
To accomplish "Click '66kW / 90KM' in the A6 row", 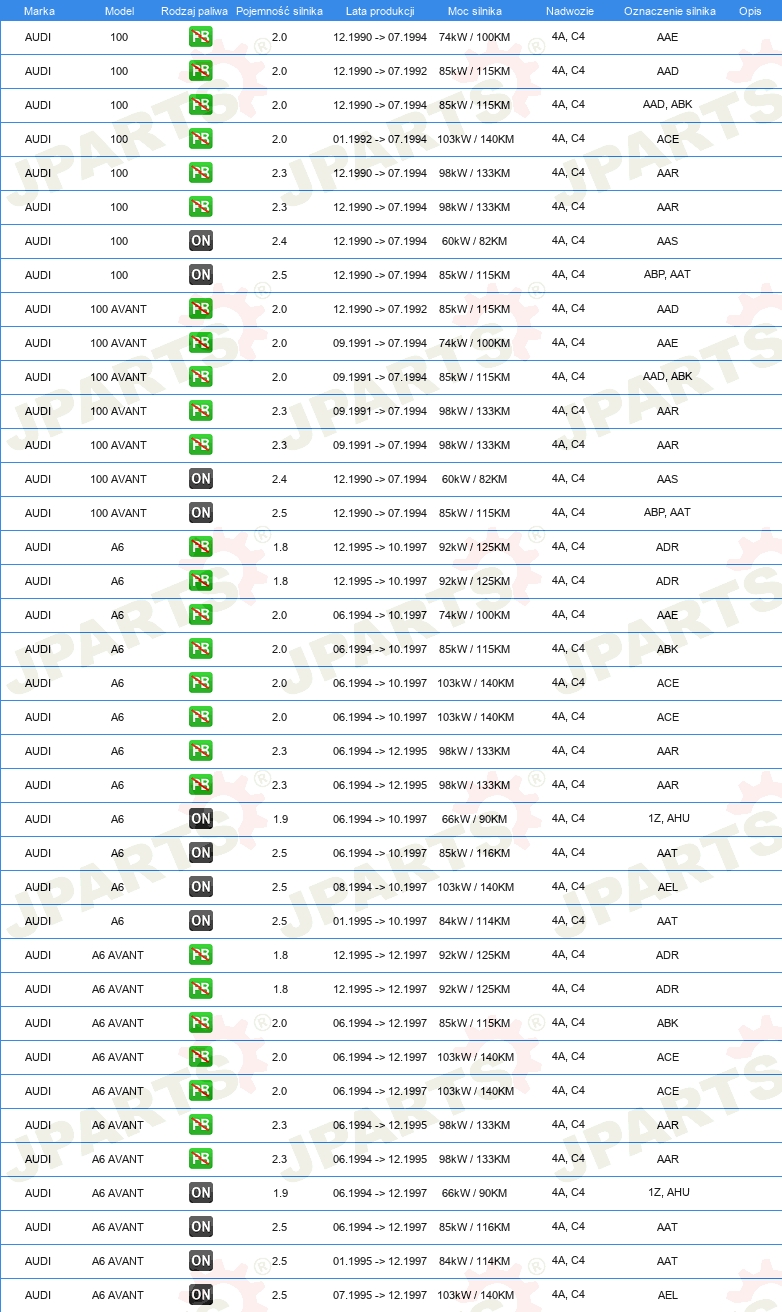I will tap(475, 819).
